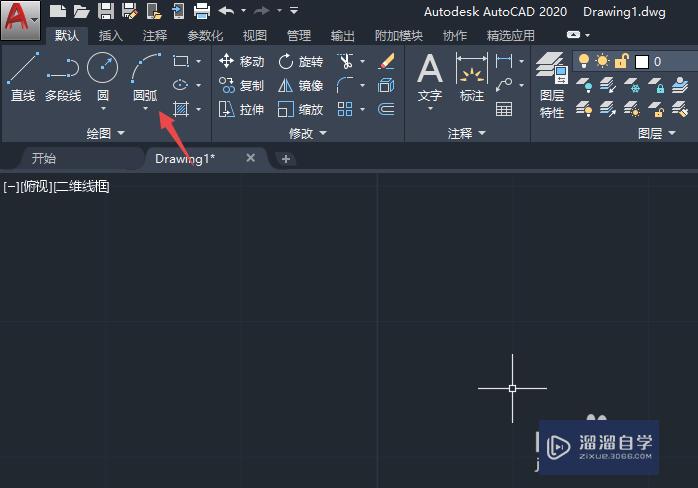Click the fillet corner tool
Viewport: 698px width, 488px height.
pos(345,85)
